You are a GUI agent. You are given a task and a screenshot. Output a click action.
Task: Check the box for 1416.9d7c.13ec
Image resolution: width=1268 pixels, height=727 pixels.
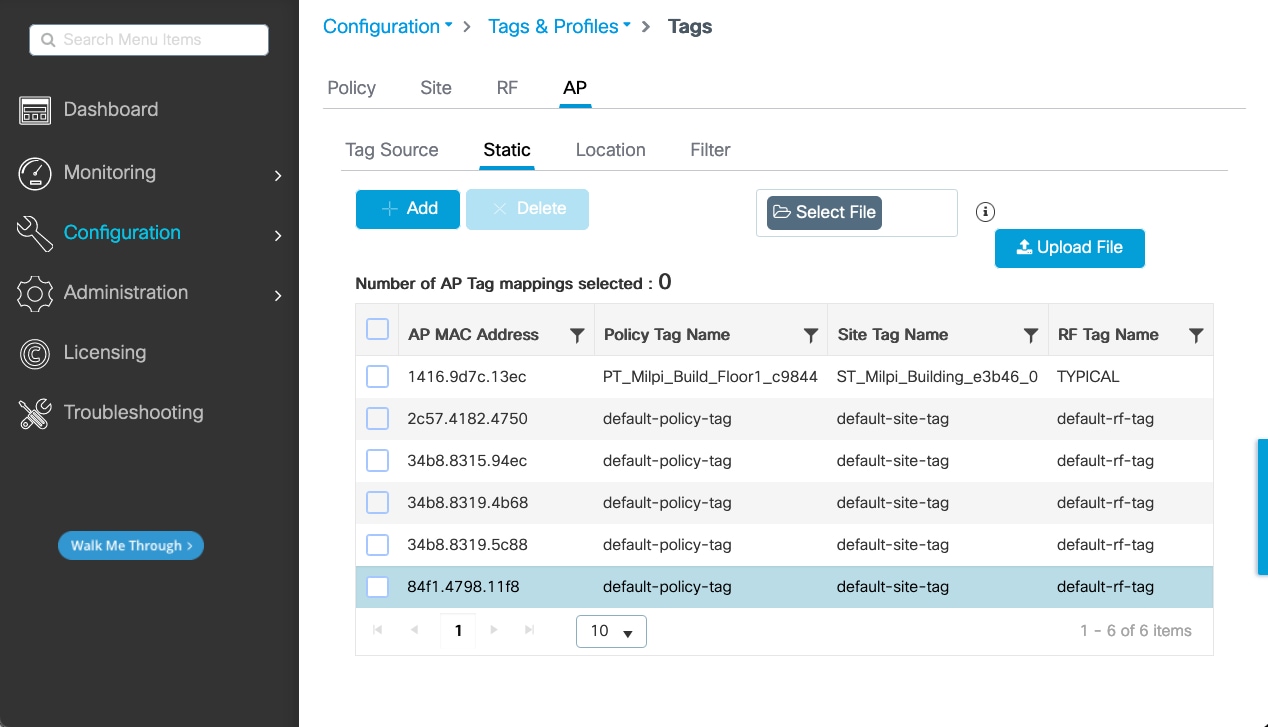[x=377, y=377]
